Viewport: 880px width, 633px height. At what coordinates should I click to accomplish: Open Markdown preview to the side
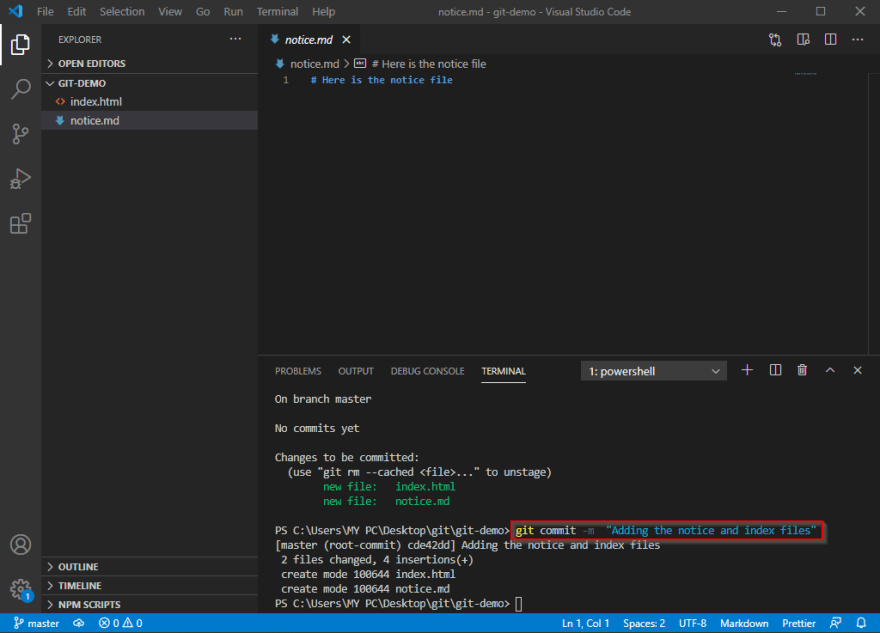coord(803,40)
